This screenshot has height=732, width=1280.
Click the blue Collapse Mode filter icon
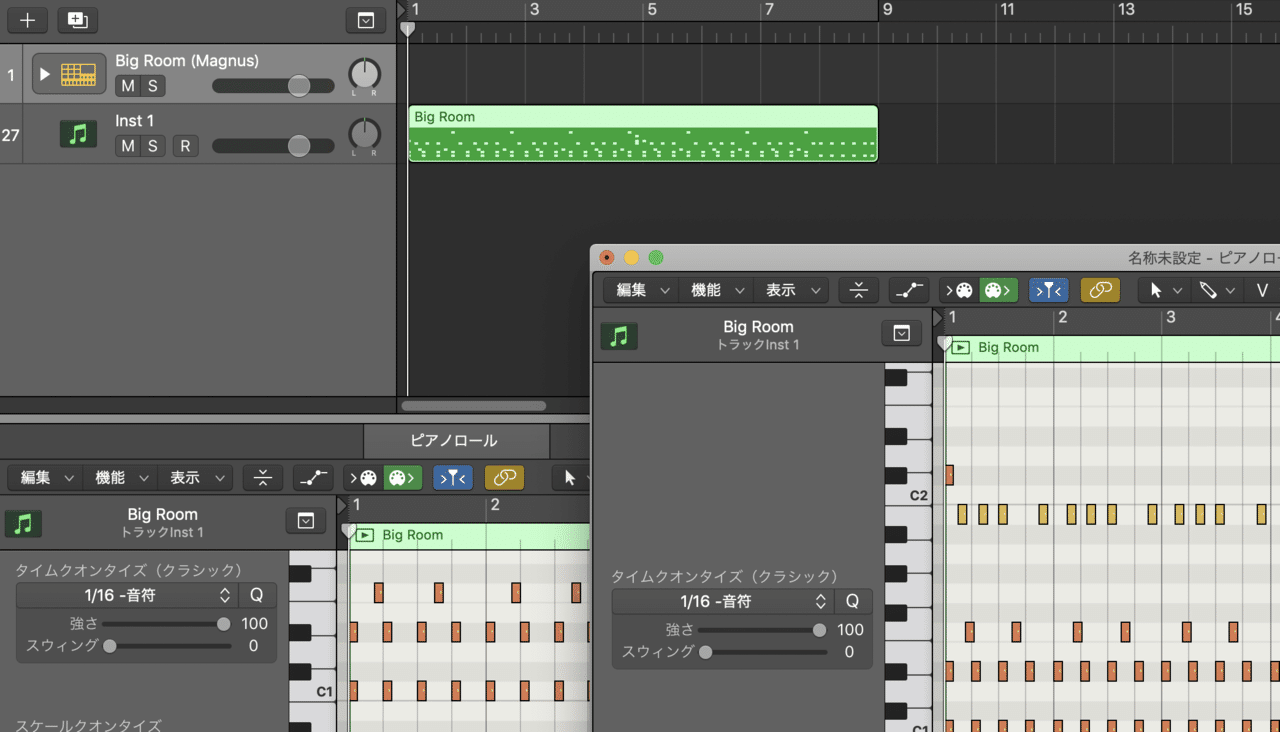(1048, 290)
